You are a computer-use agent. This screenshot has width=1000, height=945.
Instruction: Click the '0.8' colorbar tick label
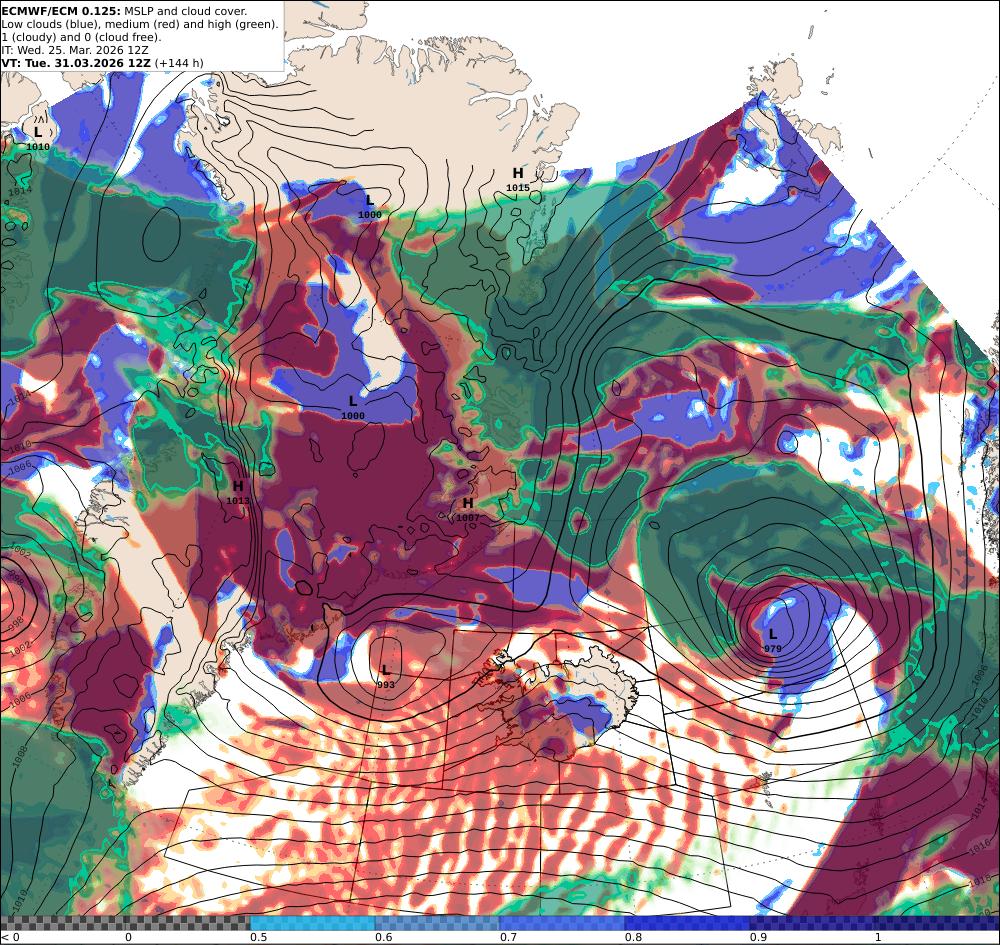click(633, 937)
